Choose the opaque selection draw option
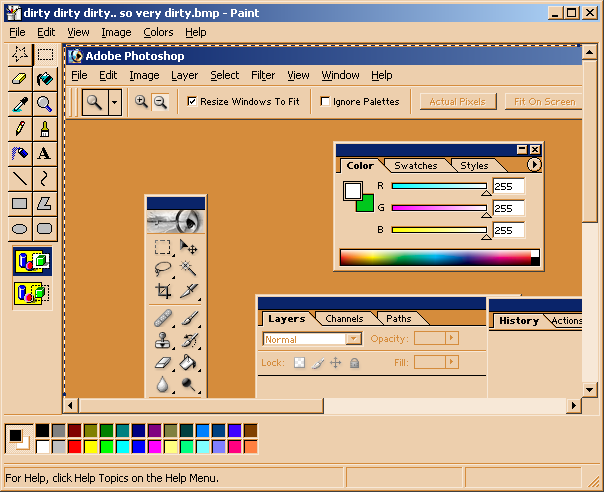The width and height of the screenshot is (604, 492). [x=32, y=262]
